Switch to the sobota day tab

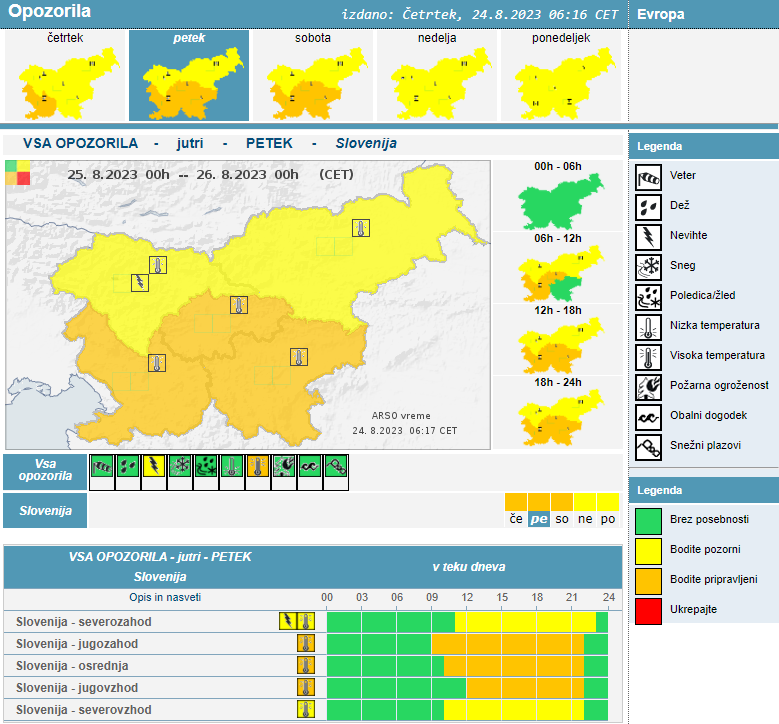[x=313, y=76]
